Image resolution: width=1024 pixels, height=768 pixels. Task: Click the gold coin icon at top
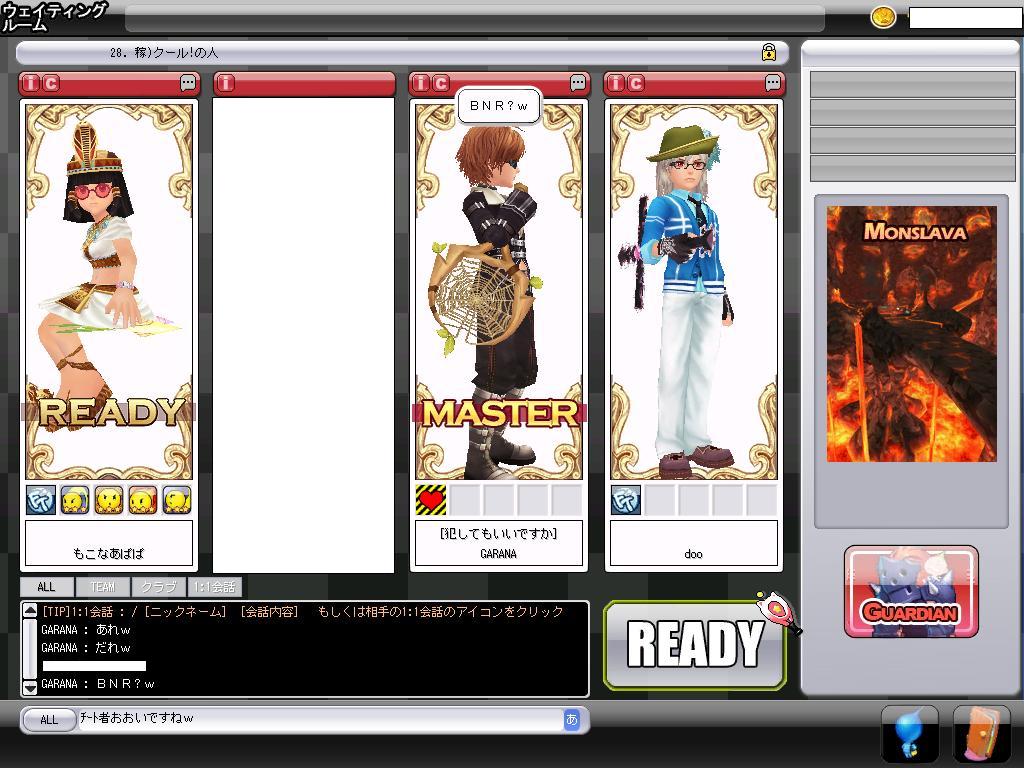point(883,18)
